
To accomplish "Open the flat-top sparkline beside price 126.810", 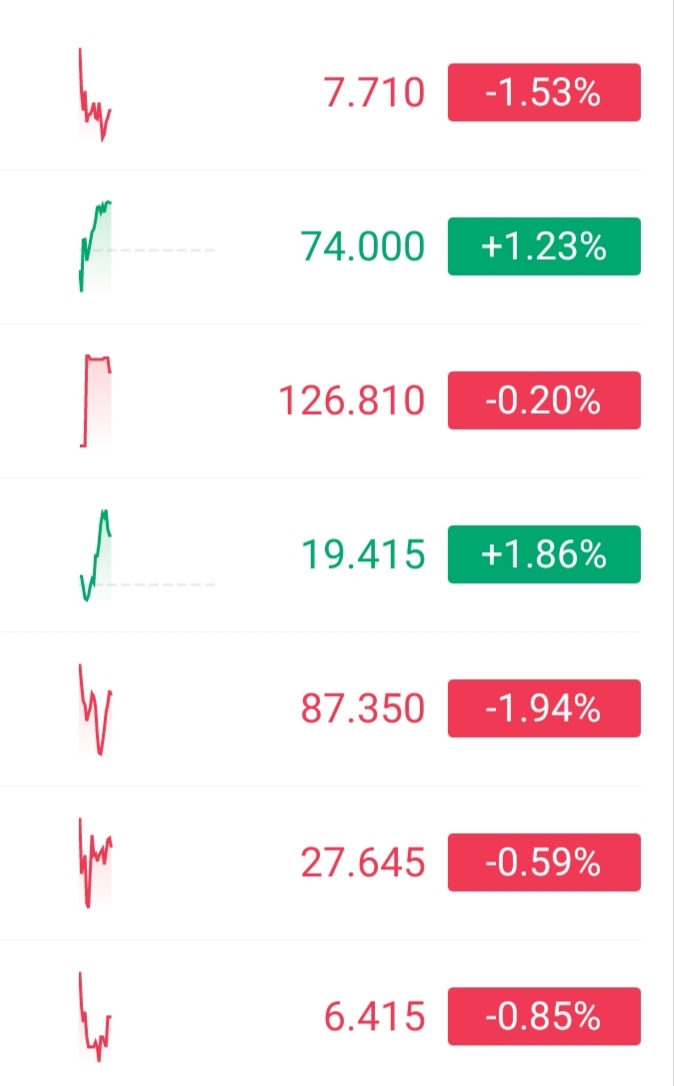I will (x=96, y=400).
